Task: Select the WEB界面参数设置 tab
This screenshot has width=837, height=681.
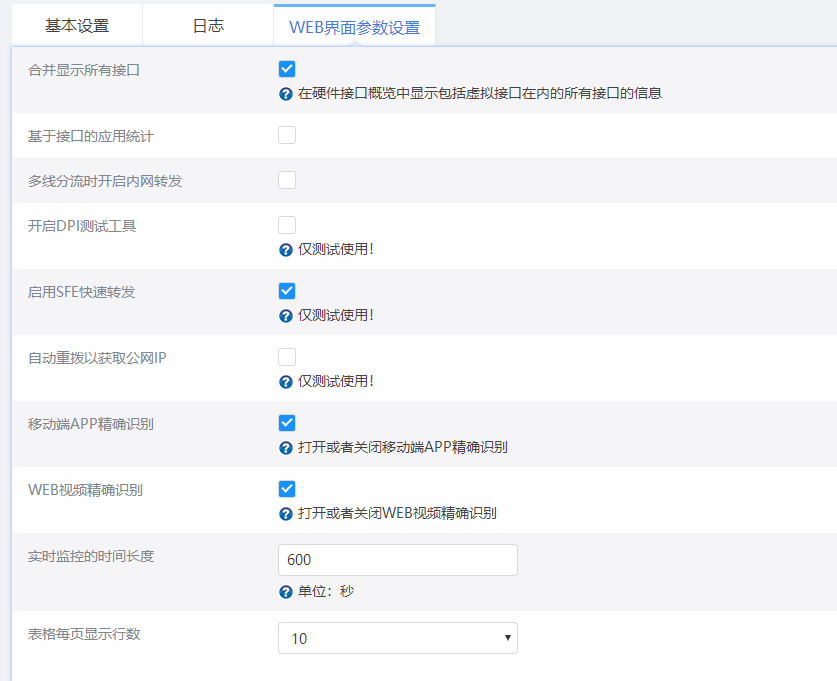Action: click(x=353, y=24)
